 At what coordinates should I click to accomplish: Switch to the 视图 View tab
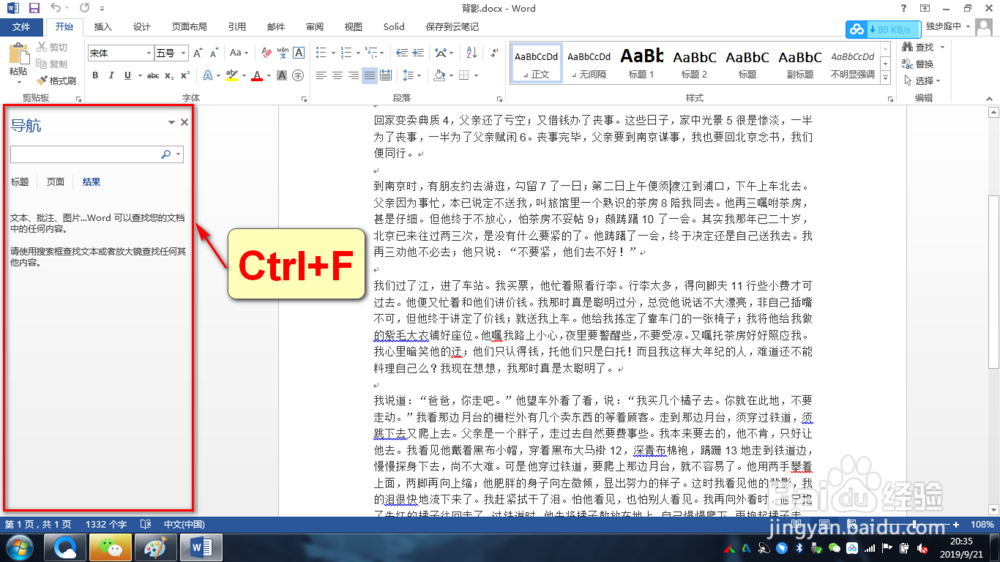pyautogui.click(x=353, y=27)
